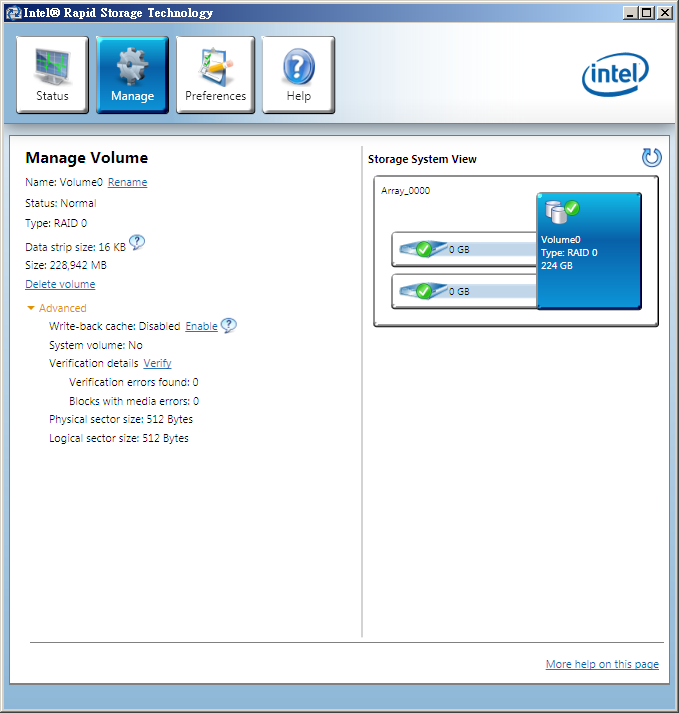This screenshot has height=713, width=679.
Task: Click the 'Type: RAID 0' text
Action: click(56, 223)
